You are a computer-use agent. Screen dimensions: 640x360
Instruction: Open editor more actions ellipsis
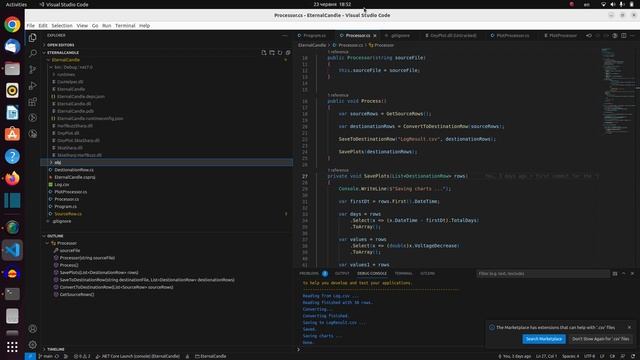[632, 36]
